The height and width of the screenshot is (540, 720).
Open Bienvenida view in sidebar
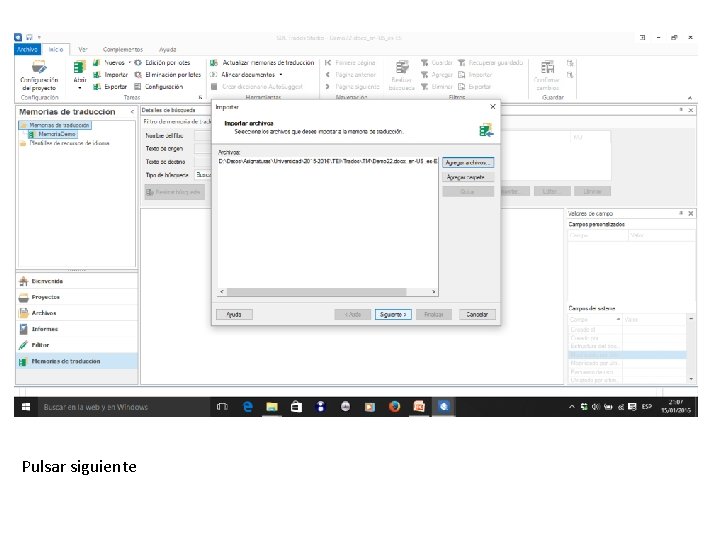pos(77,281)
